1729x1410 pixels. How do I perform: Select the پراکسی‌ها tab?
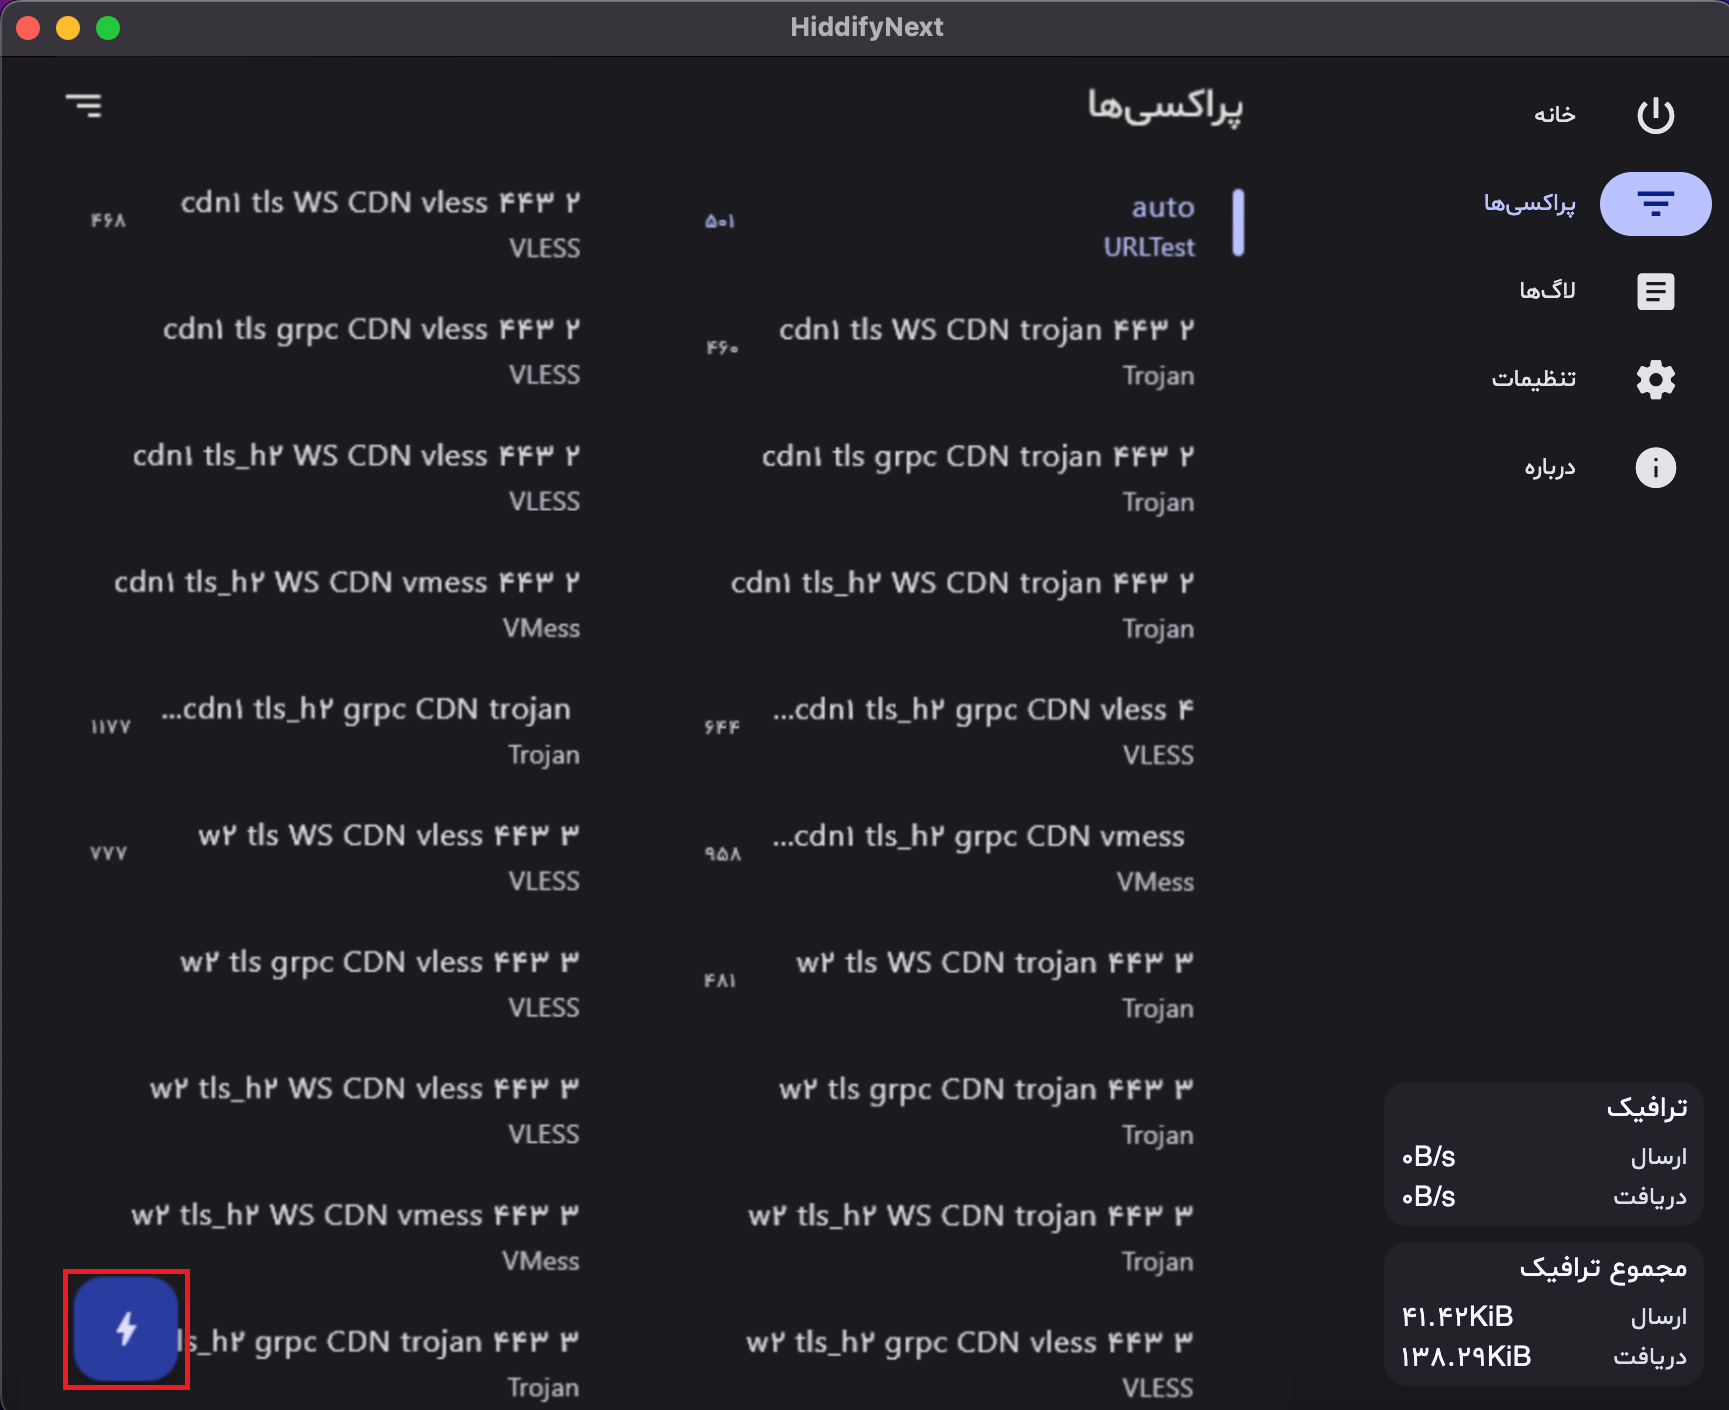pyautogui.click(x=1530, y=203)
